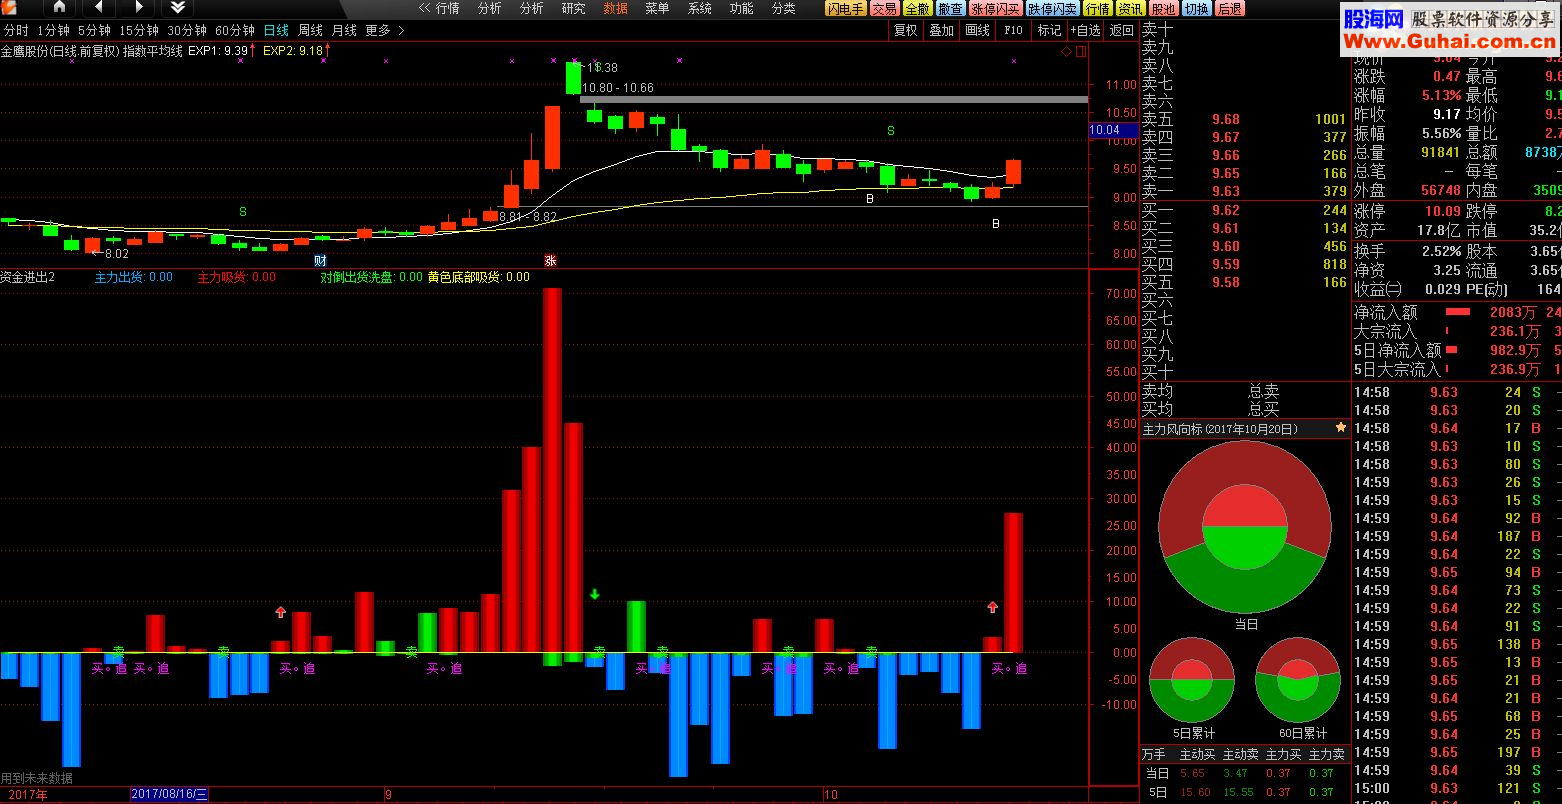Expand the 更多 period options

[385, 31]
